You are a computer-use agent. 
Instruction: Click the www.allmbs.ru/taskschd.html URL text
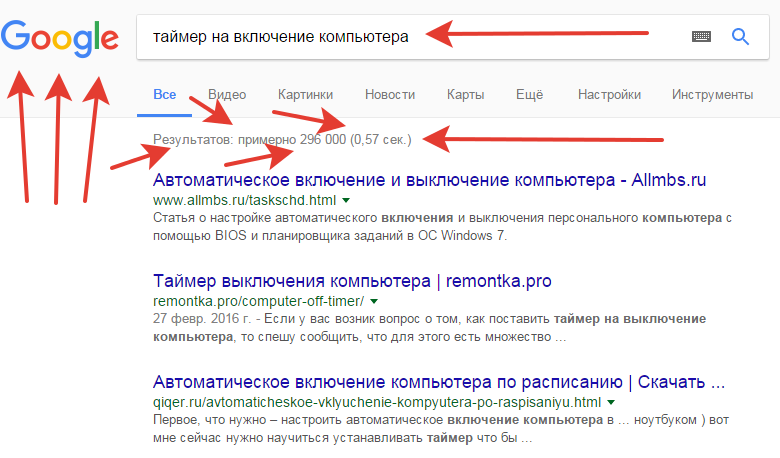[244, 200]
